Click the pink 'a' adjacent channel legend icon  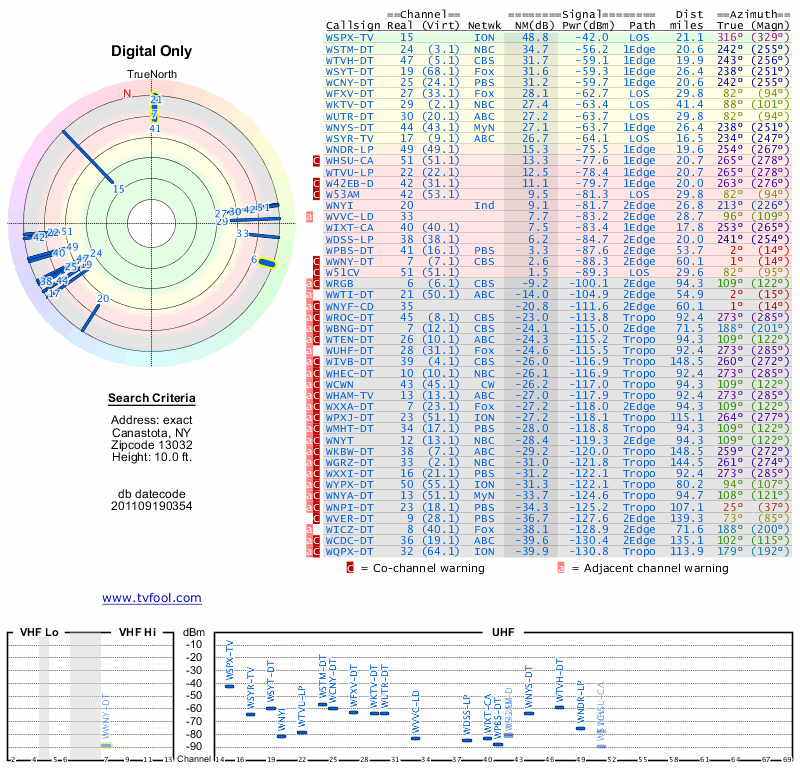point(561,568)
